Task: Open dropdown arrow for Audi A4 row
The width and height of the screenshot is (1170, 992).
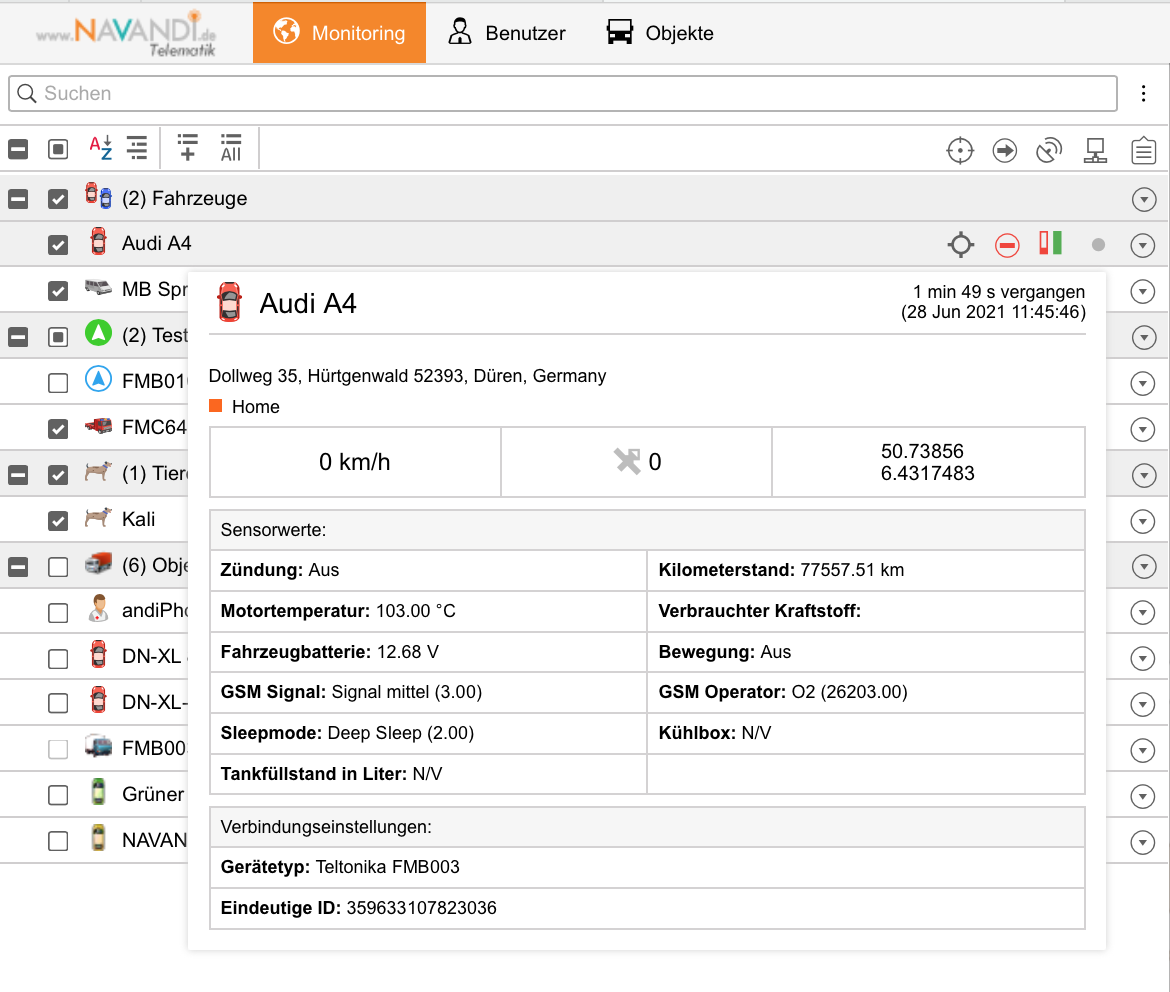Action: click(x=1143, y=245)
